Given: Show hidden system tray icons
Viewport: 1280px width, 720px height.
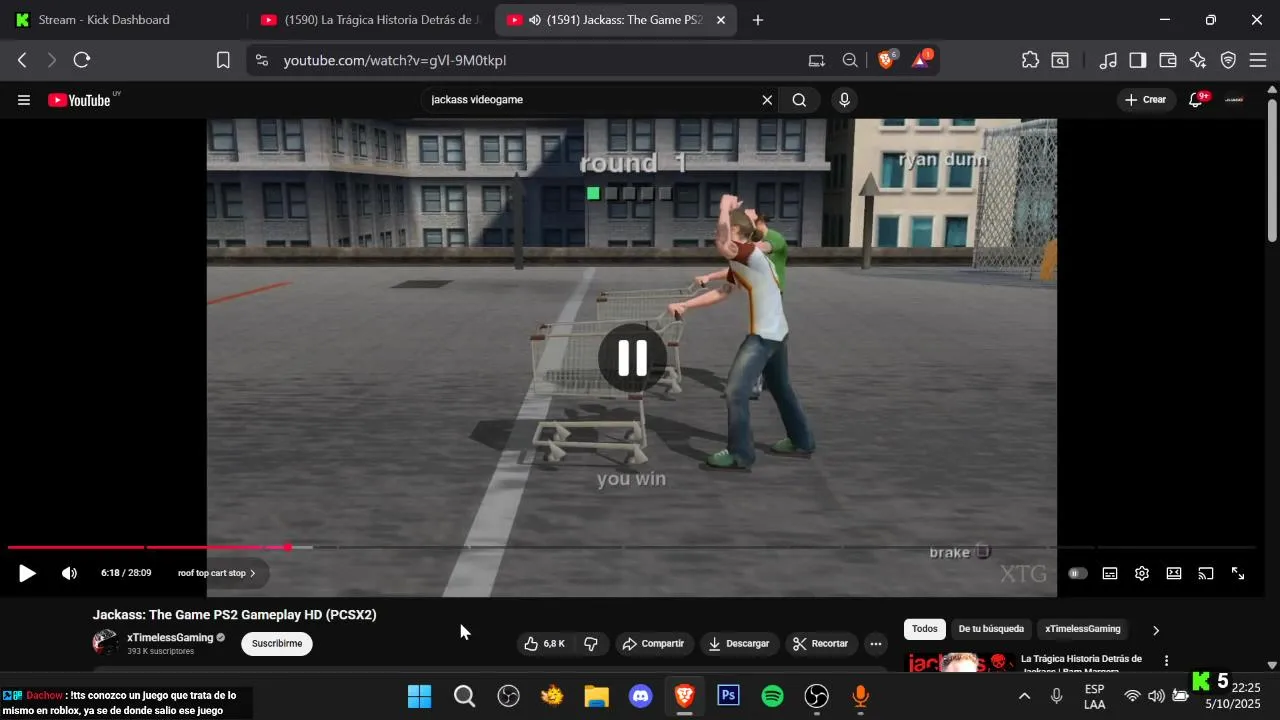Looking at the screenshot, I should tap(1024, 696).
